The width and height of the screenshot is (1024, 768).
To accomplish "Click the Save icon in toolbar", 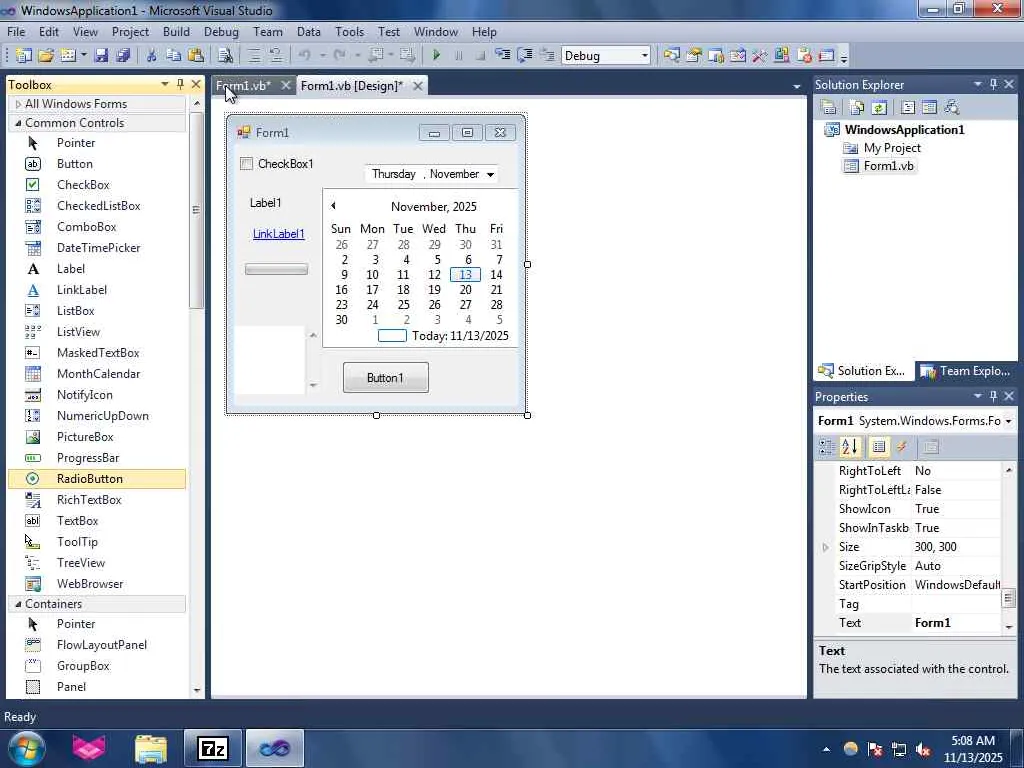I will [x=101, y=56].
